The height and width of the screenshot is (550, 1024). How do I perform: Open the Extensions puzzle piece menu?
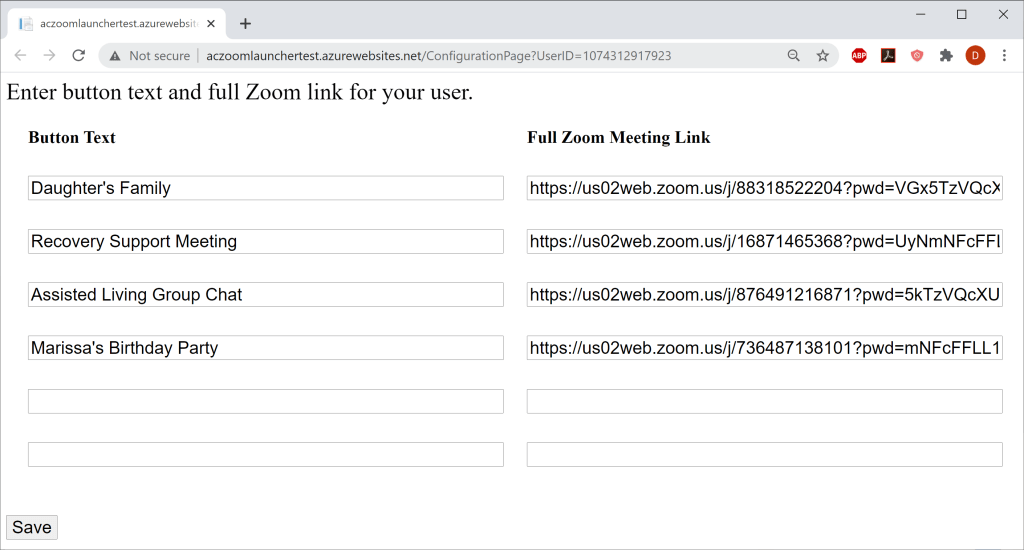(946, 56)
